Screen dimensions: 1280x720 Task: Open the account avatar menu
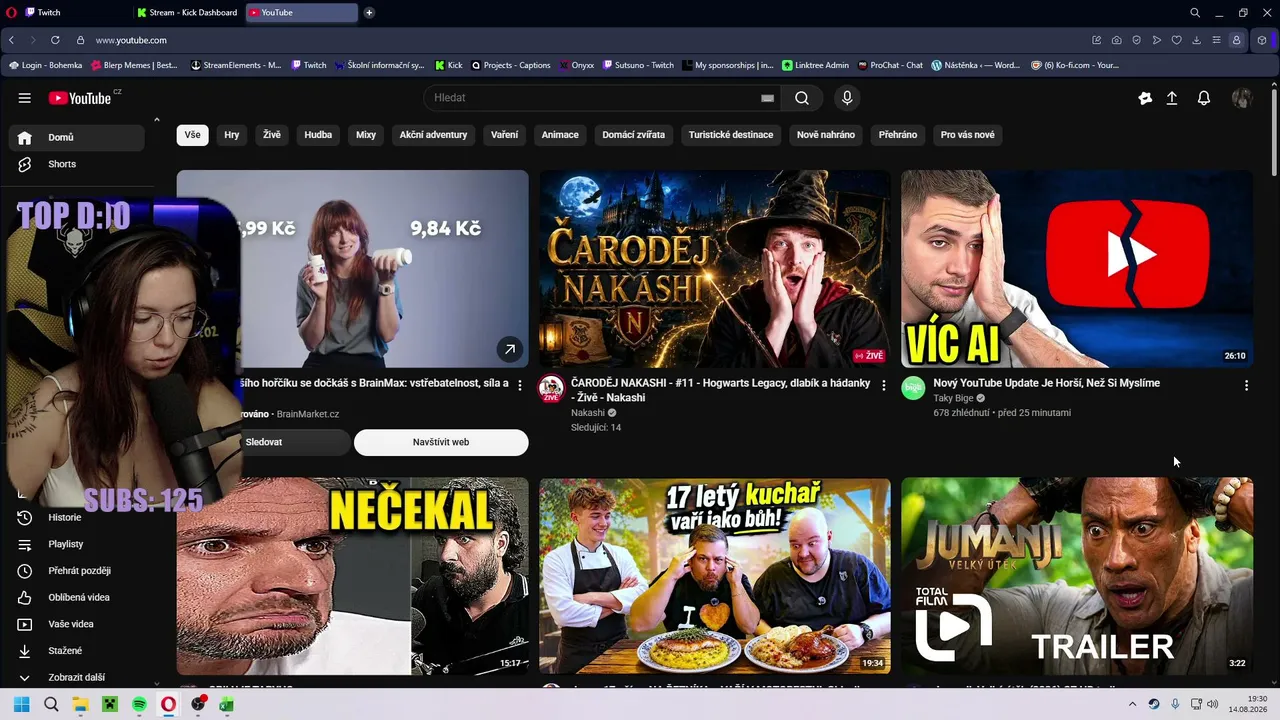[x=1242, y=98]
